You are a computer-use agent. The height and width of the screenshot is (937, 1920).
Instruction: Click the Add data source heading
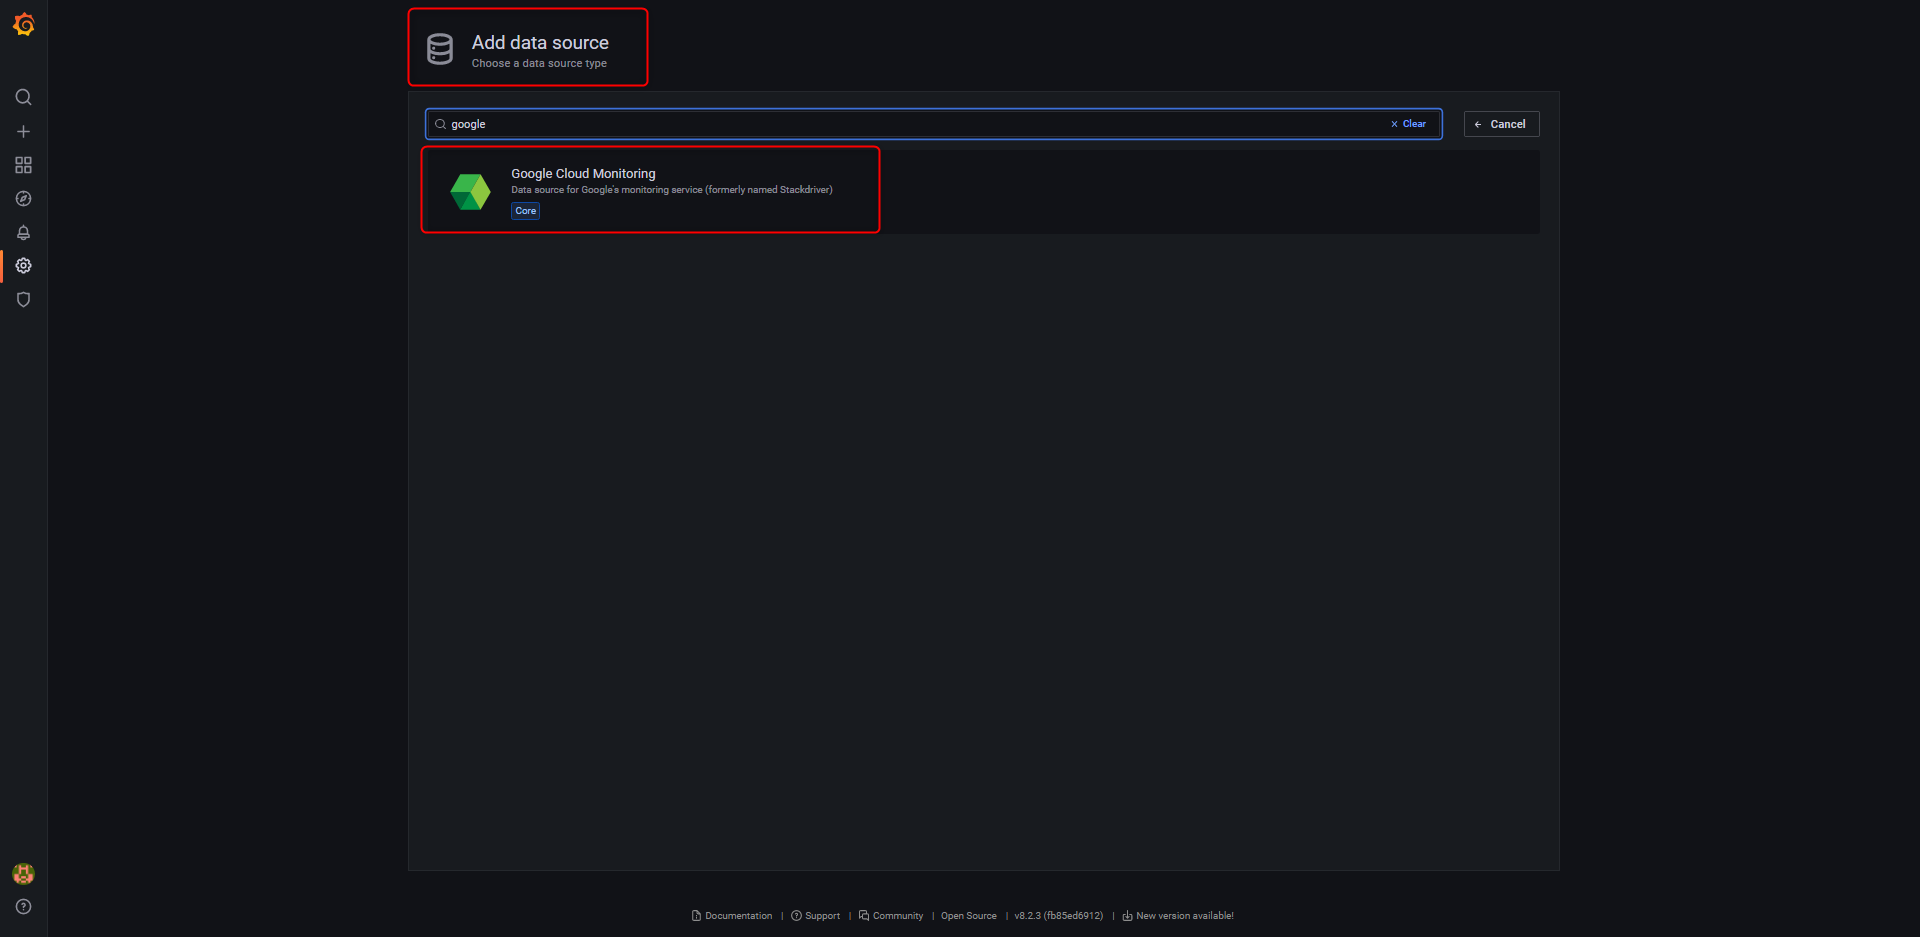pos(540,43)
